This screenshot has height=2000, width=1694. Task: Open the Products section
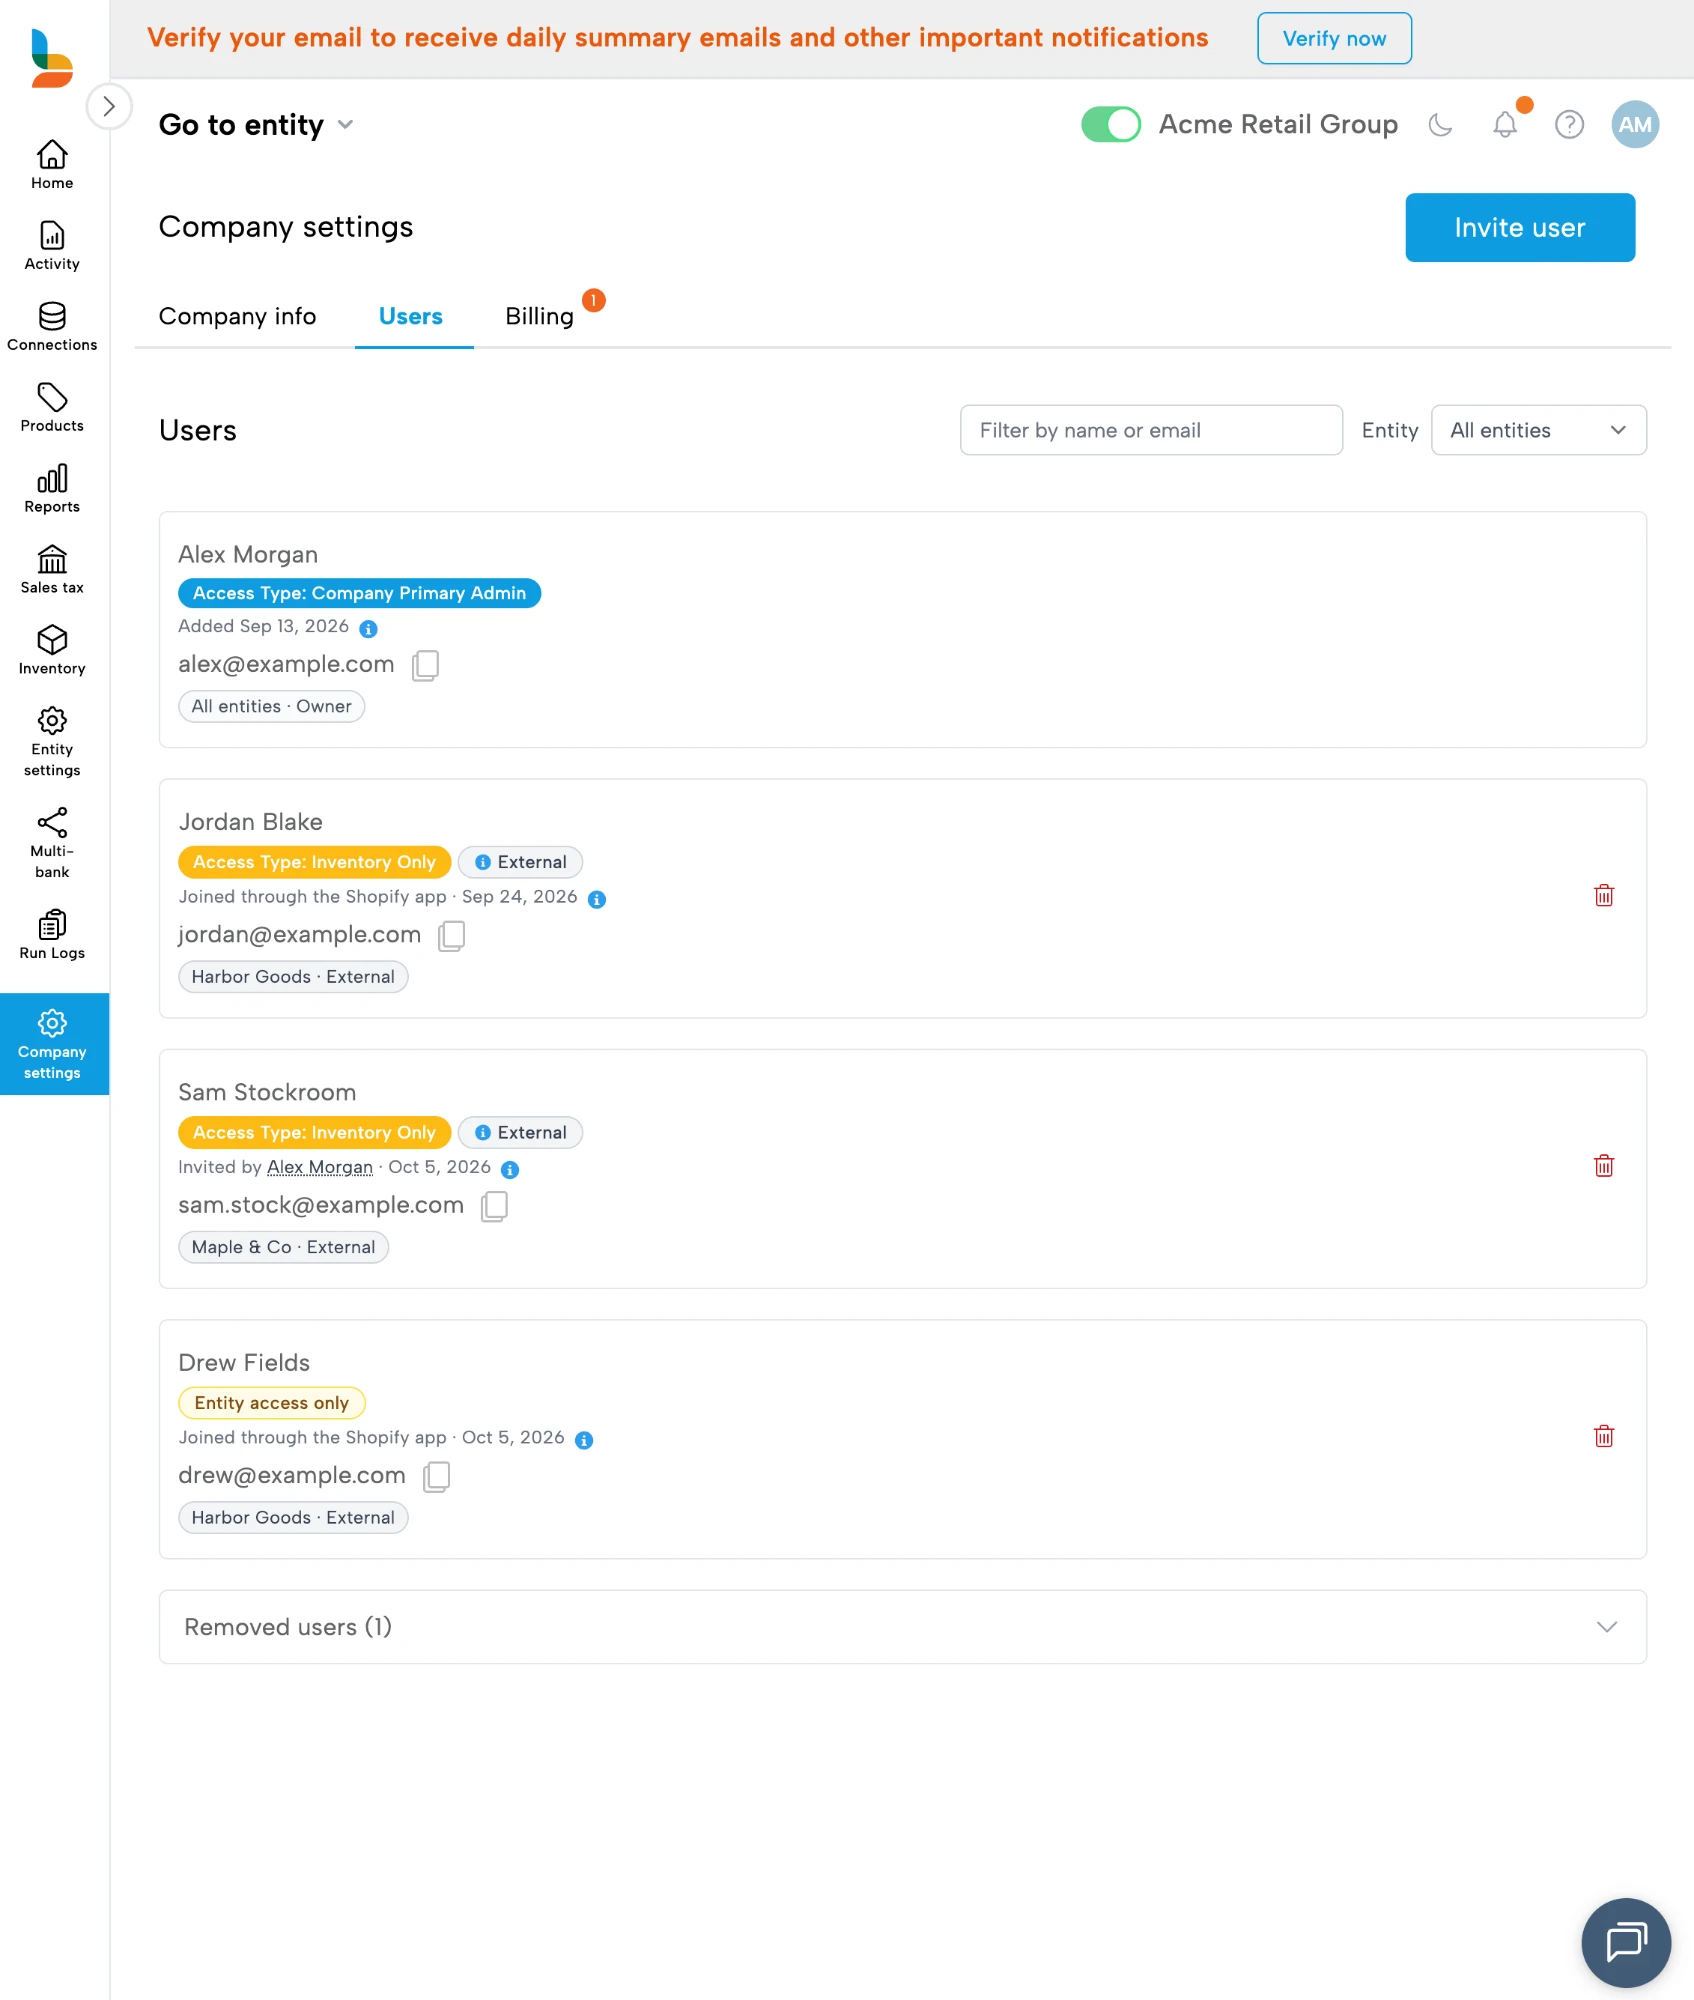tap(52, 407)
